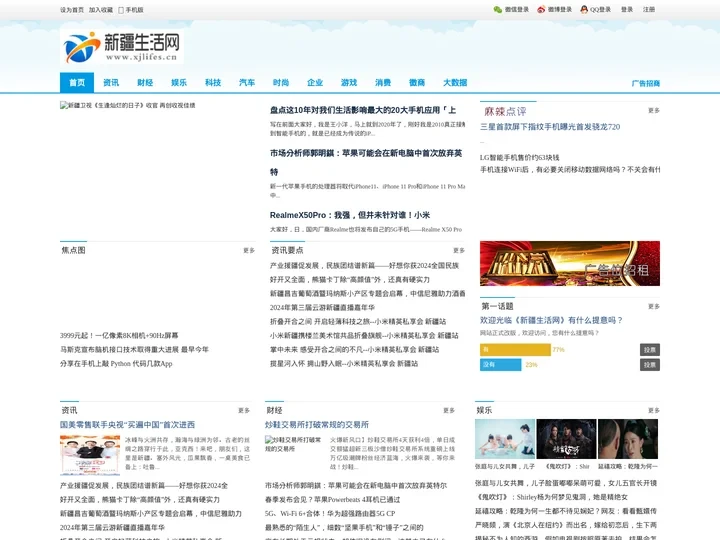Click the 广告招商 link in navigation bar
The image size is (720, 540).
pyautogui.click(x=646, y=83)
